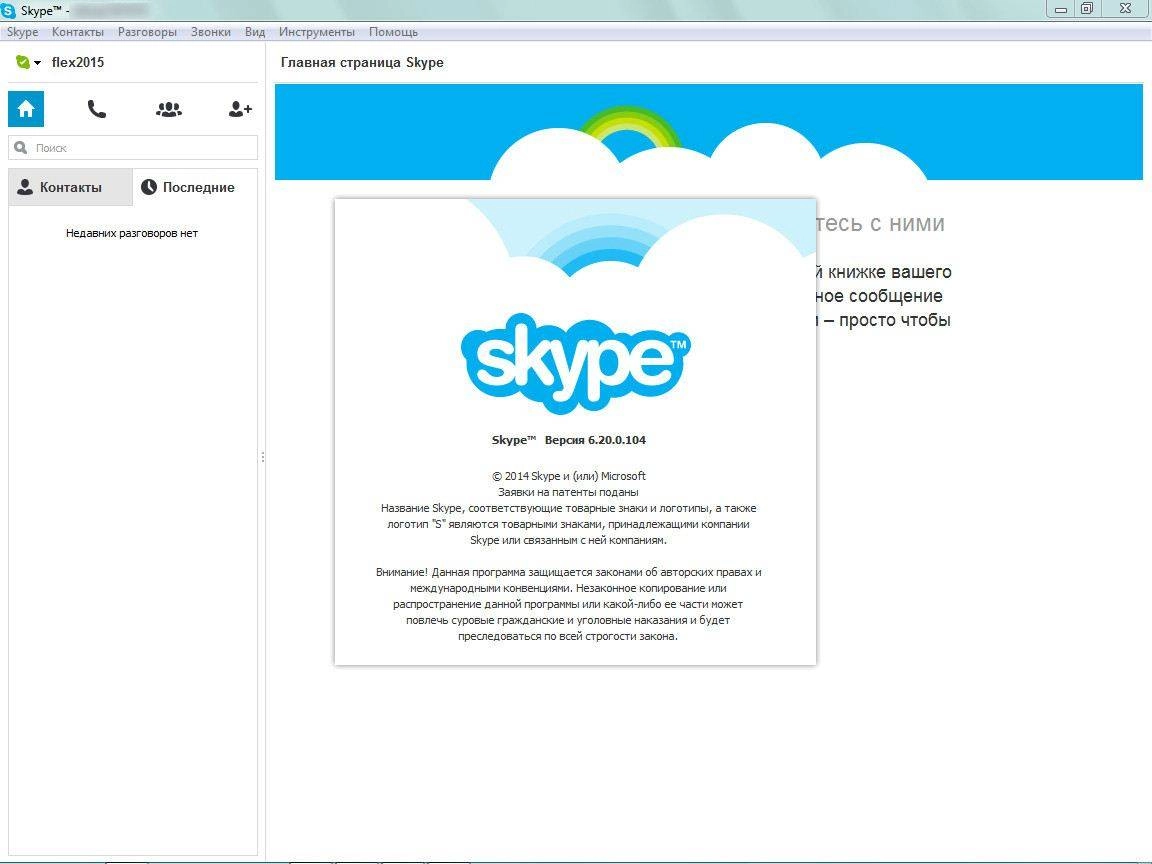
Task: Switch to the Последние tab
Action: point(195,187)
